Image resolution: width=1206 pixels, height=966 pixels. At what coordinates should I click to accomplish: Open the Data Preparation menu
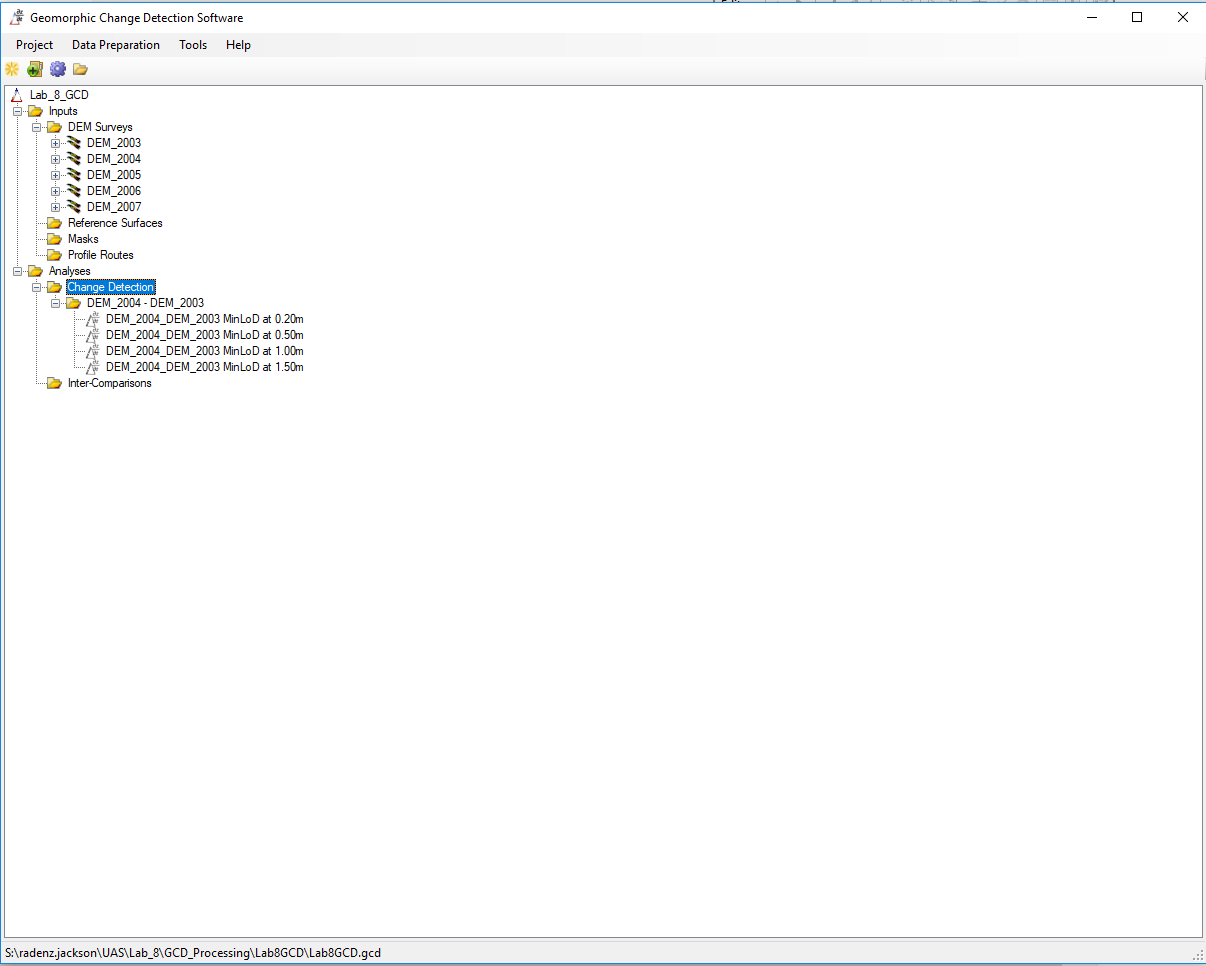tap(116, 45)
